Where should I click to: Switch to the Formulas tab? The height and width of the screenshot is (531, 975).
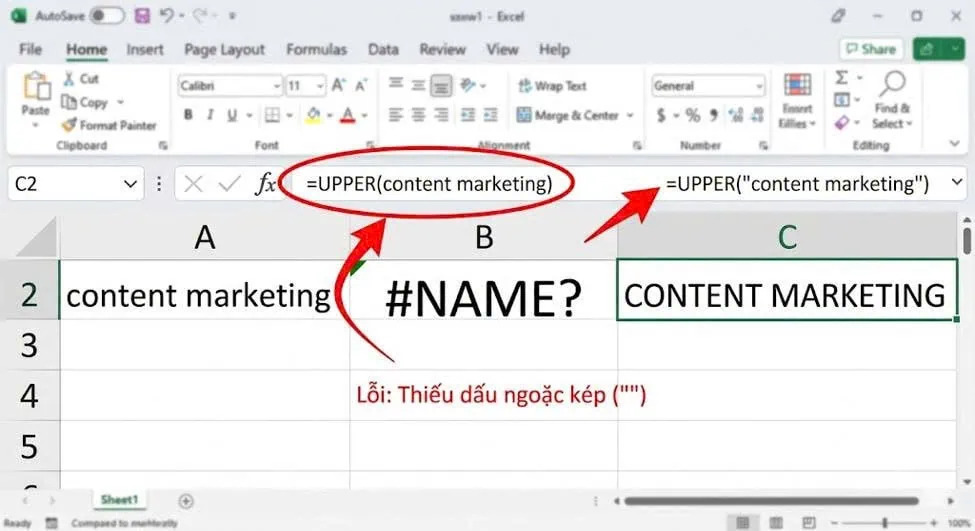[317, 49]
